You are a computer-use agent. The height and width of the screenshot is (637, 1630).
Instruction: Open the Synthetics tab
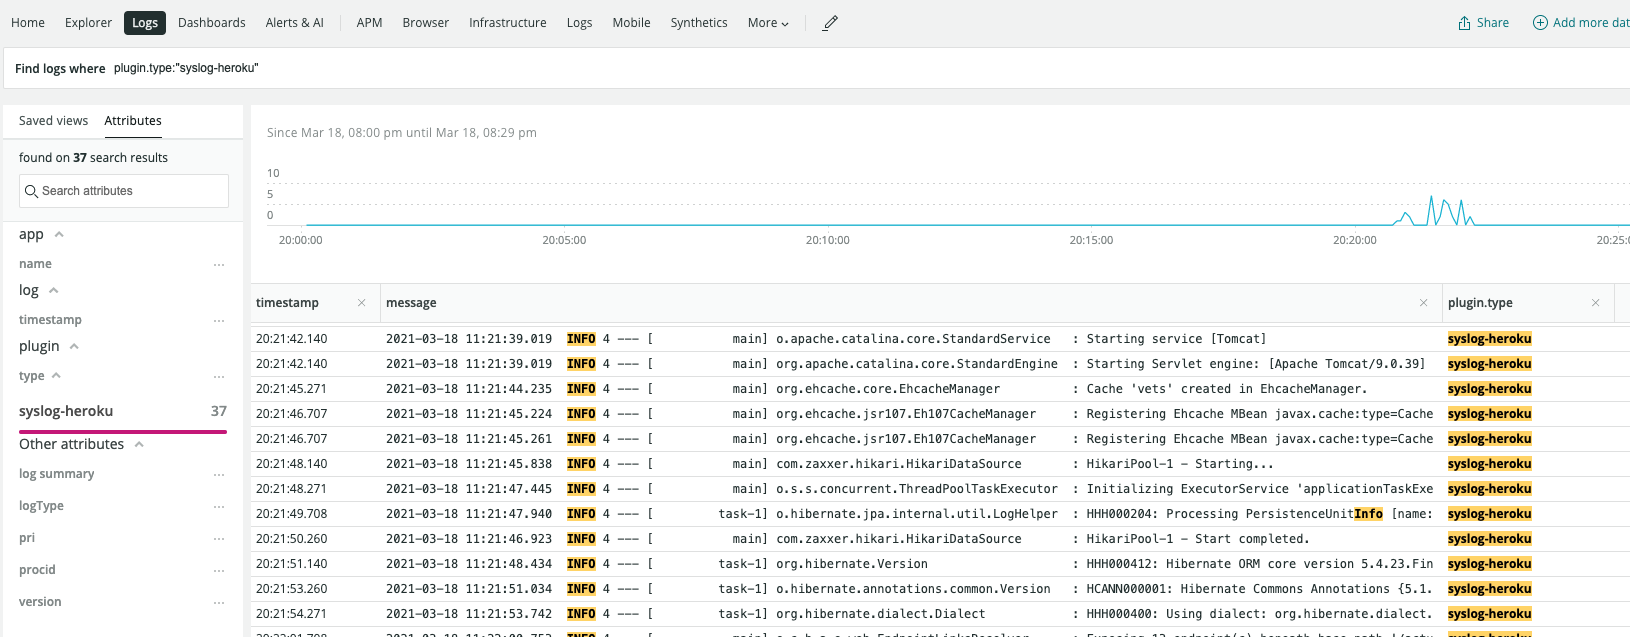click(699, 23)
